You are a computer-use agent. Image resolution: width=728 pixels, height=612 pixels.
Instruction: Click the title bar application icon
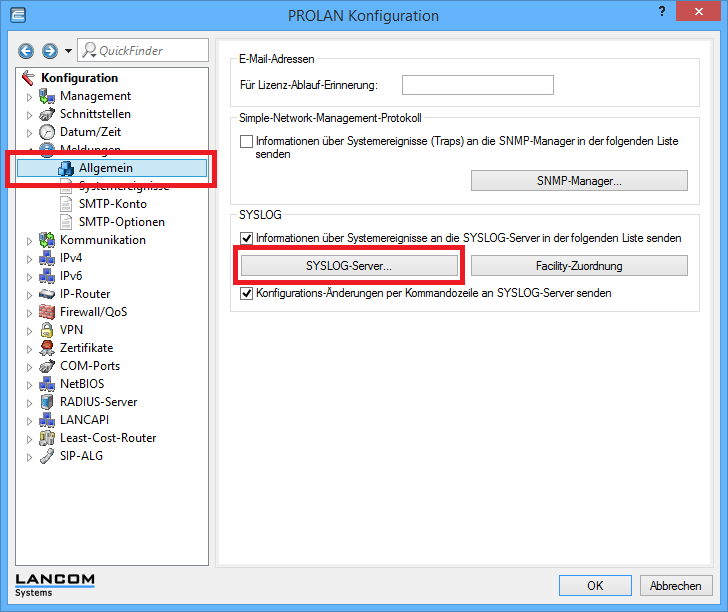click(18, 15)
